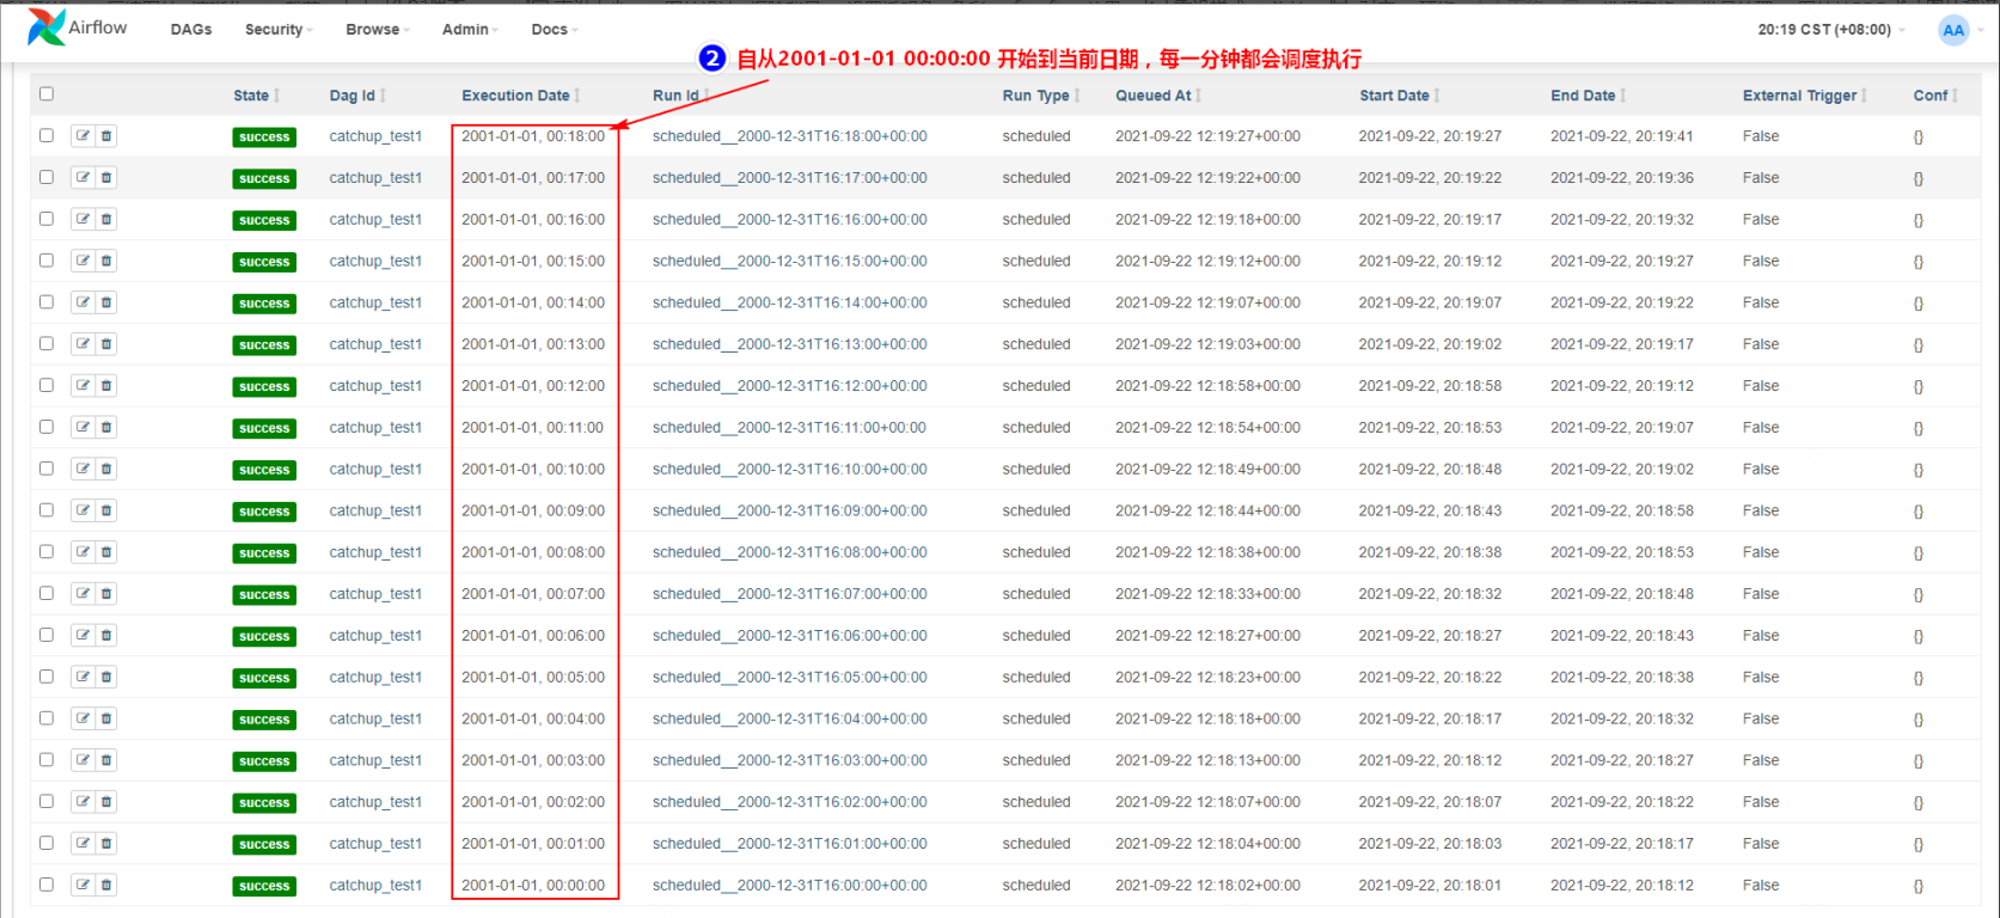Click the Airflow logo icon
This screenshot has height=918, width=2000.
click(46, 27)
